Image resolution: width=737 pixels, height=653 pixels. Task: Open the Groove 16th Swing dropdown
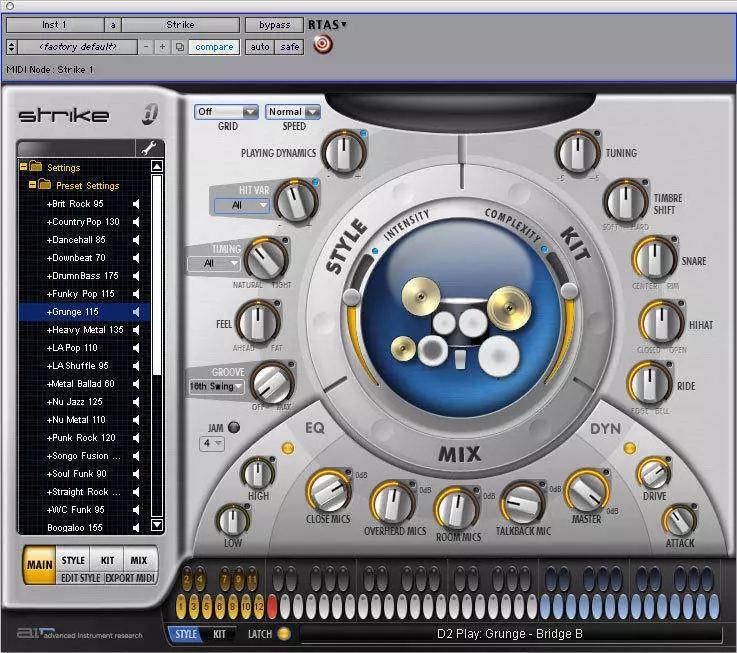(x=214, y=385)
